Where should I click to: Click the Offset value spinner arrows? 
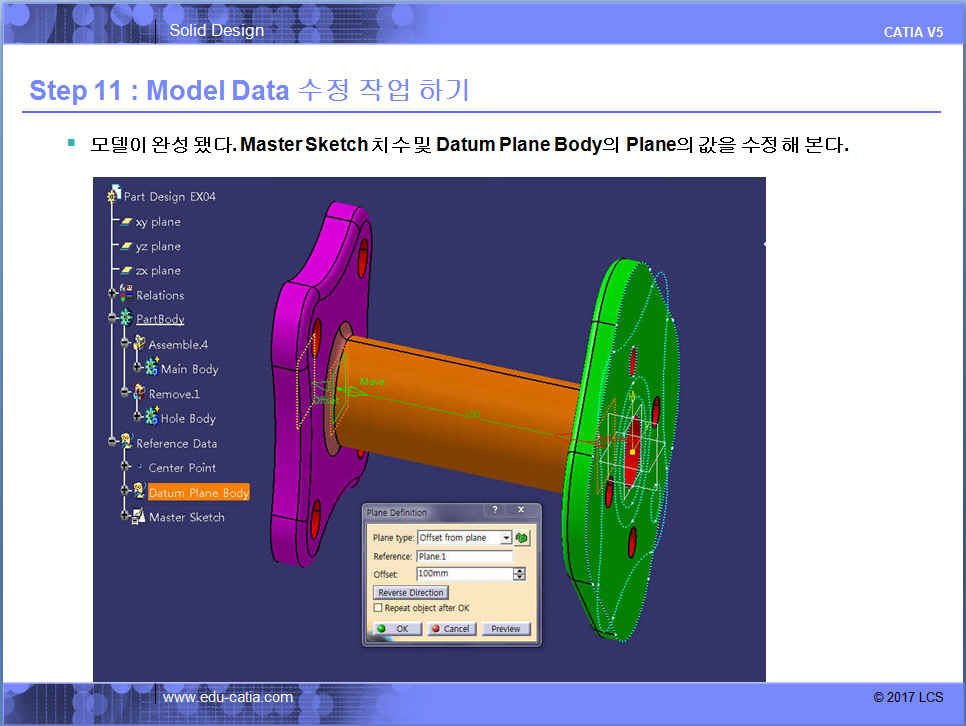point(519,574)
